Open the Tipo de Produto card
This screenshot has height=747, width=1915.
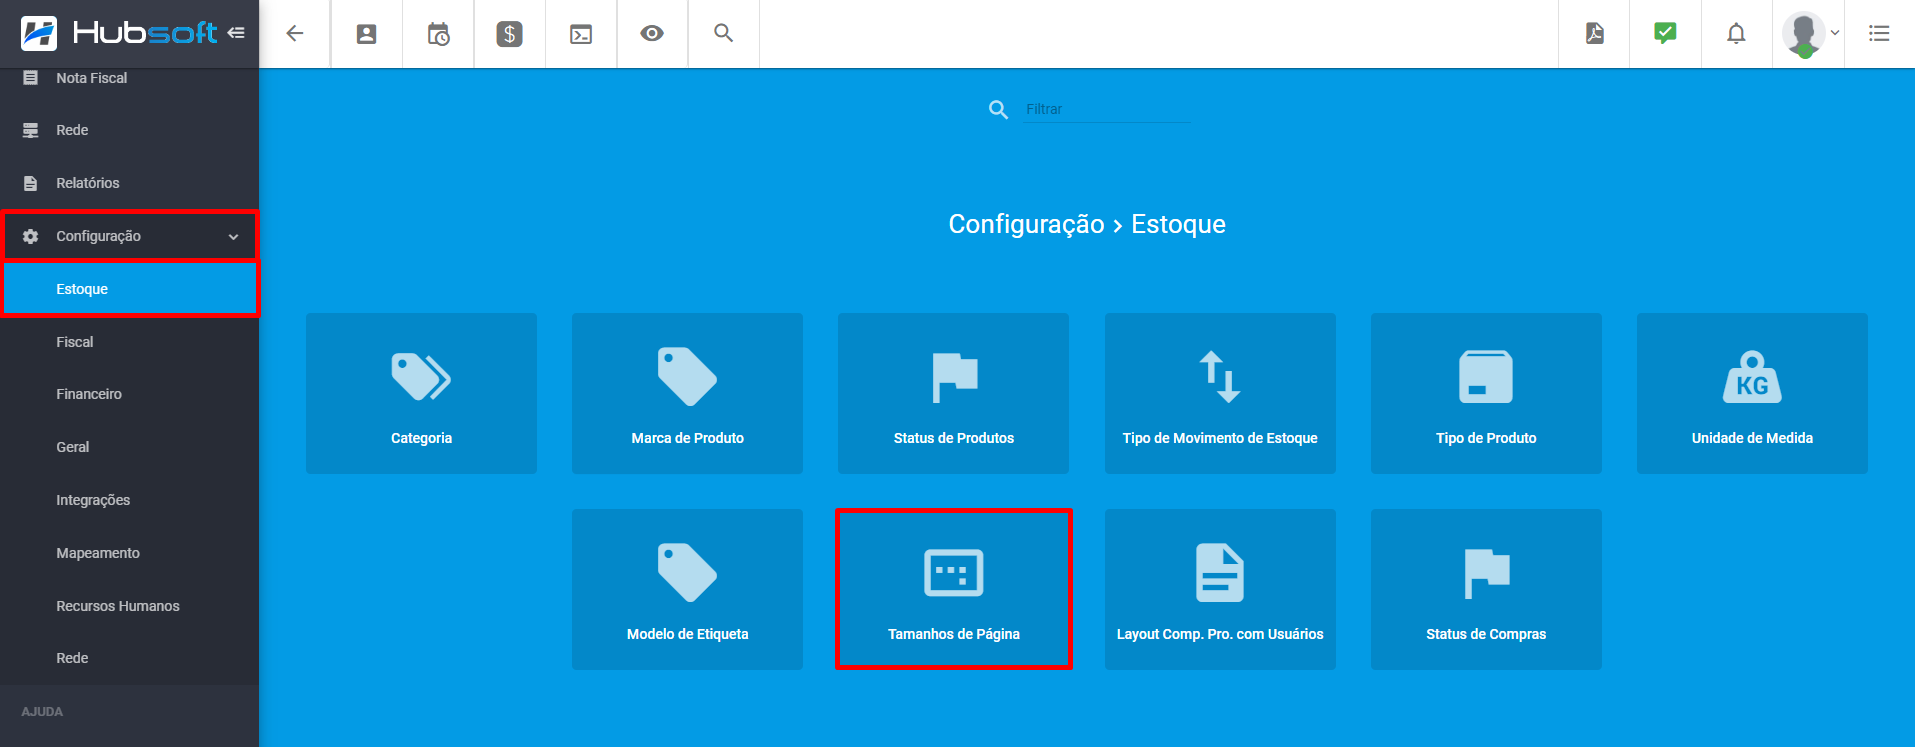[x=1486, y=393]
